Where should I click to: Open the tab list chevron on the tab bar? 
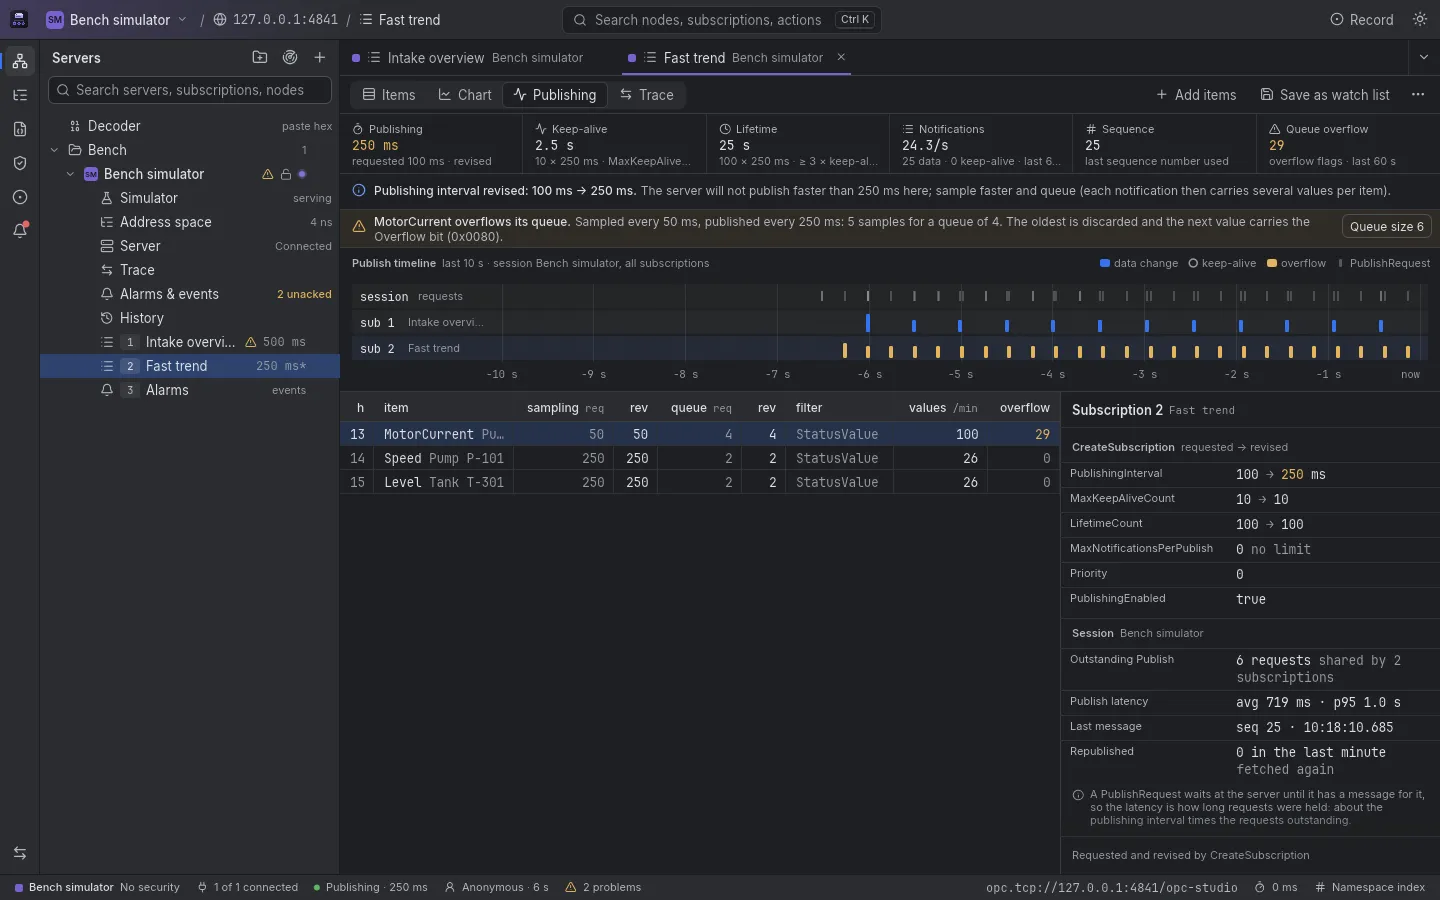tap(1424, 58)
